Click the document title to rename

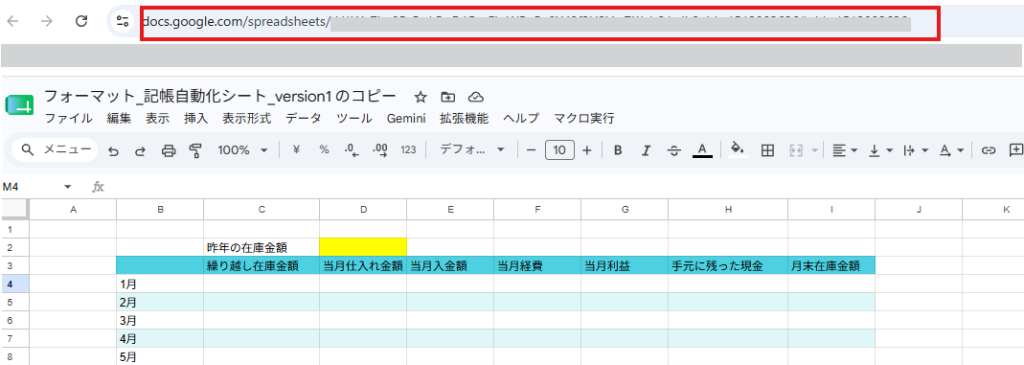[220, 97]
